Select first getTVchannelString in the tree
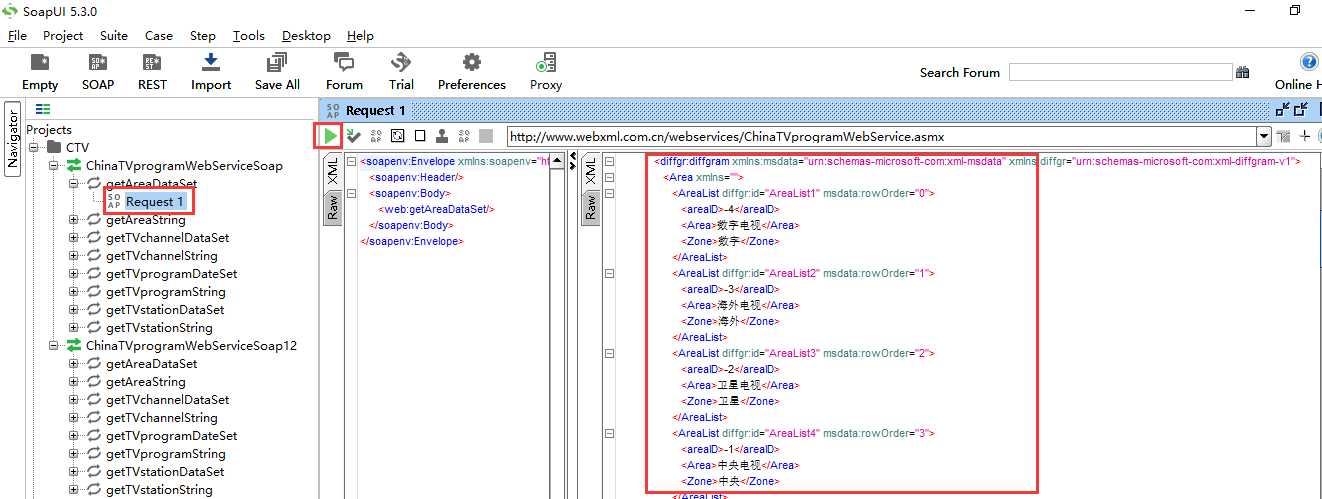This screenshot has height=499, width=1322. coord(161,256)
